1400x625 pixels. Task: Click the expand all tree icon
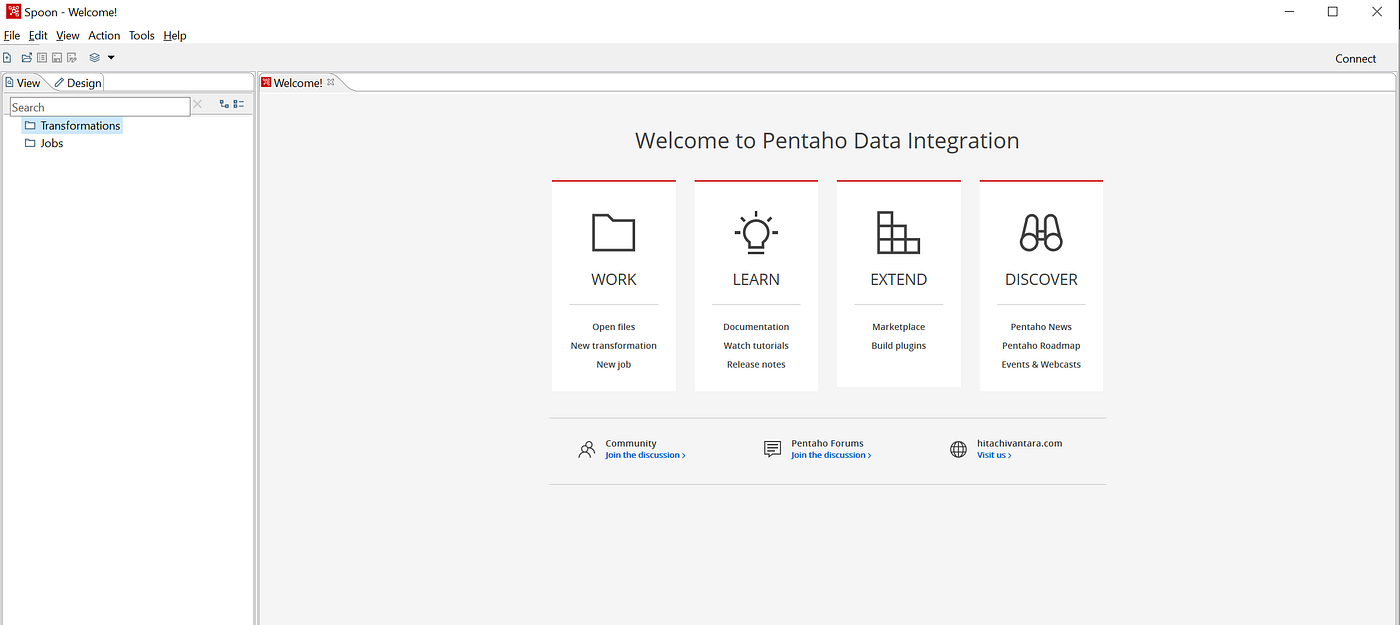pyautogui.click(x=224, y=104)
